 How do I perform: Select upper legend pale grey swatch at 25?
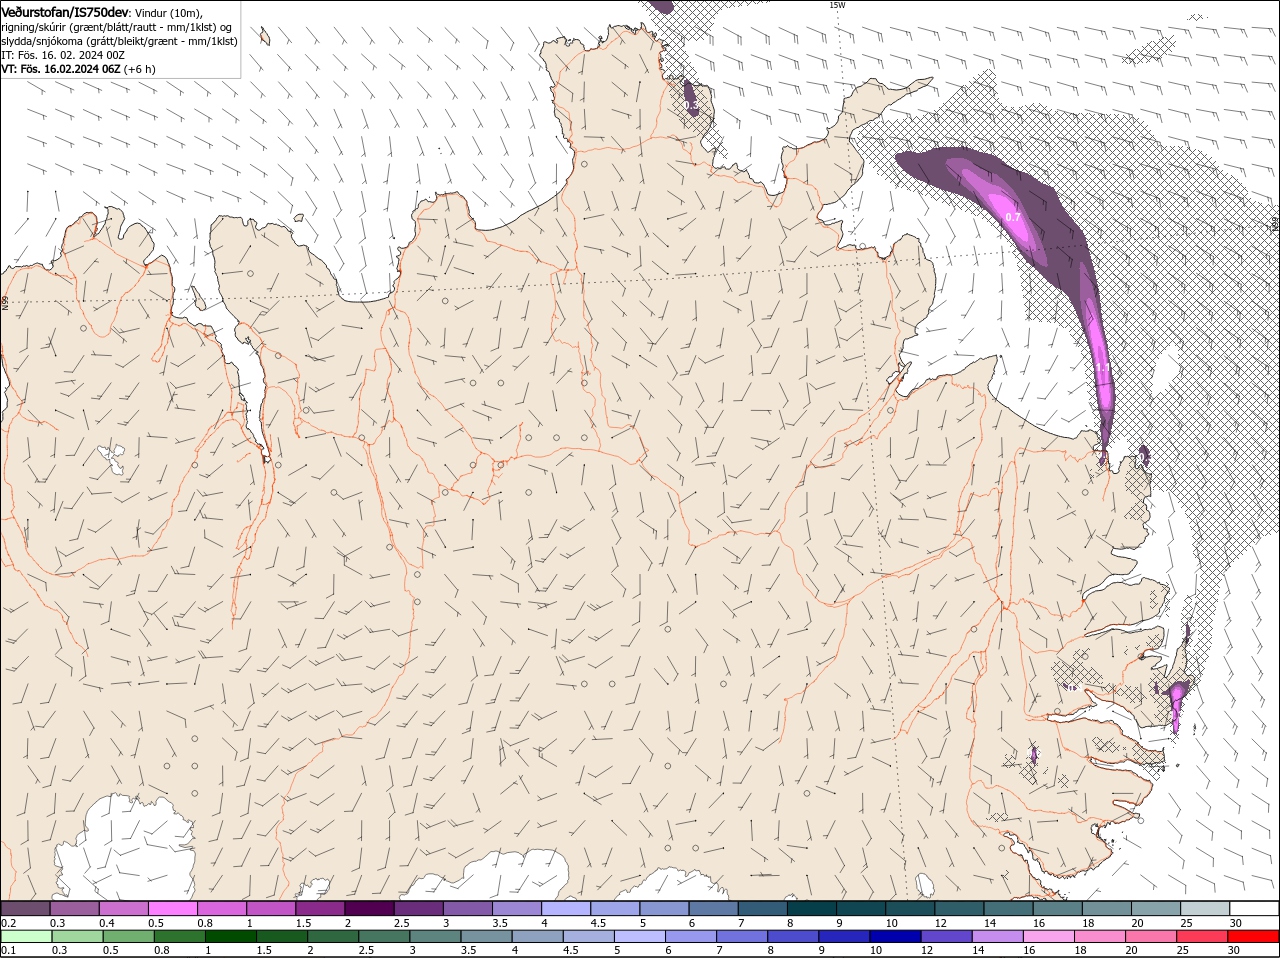click(1205, 908)
